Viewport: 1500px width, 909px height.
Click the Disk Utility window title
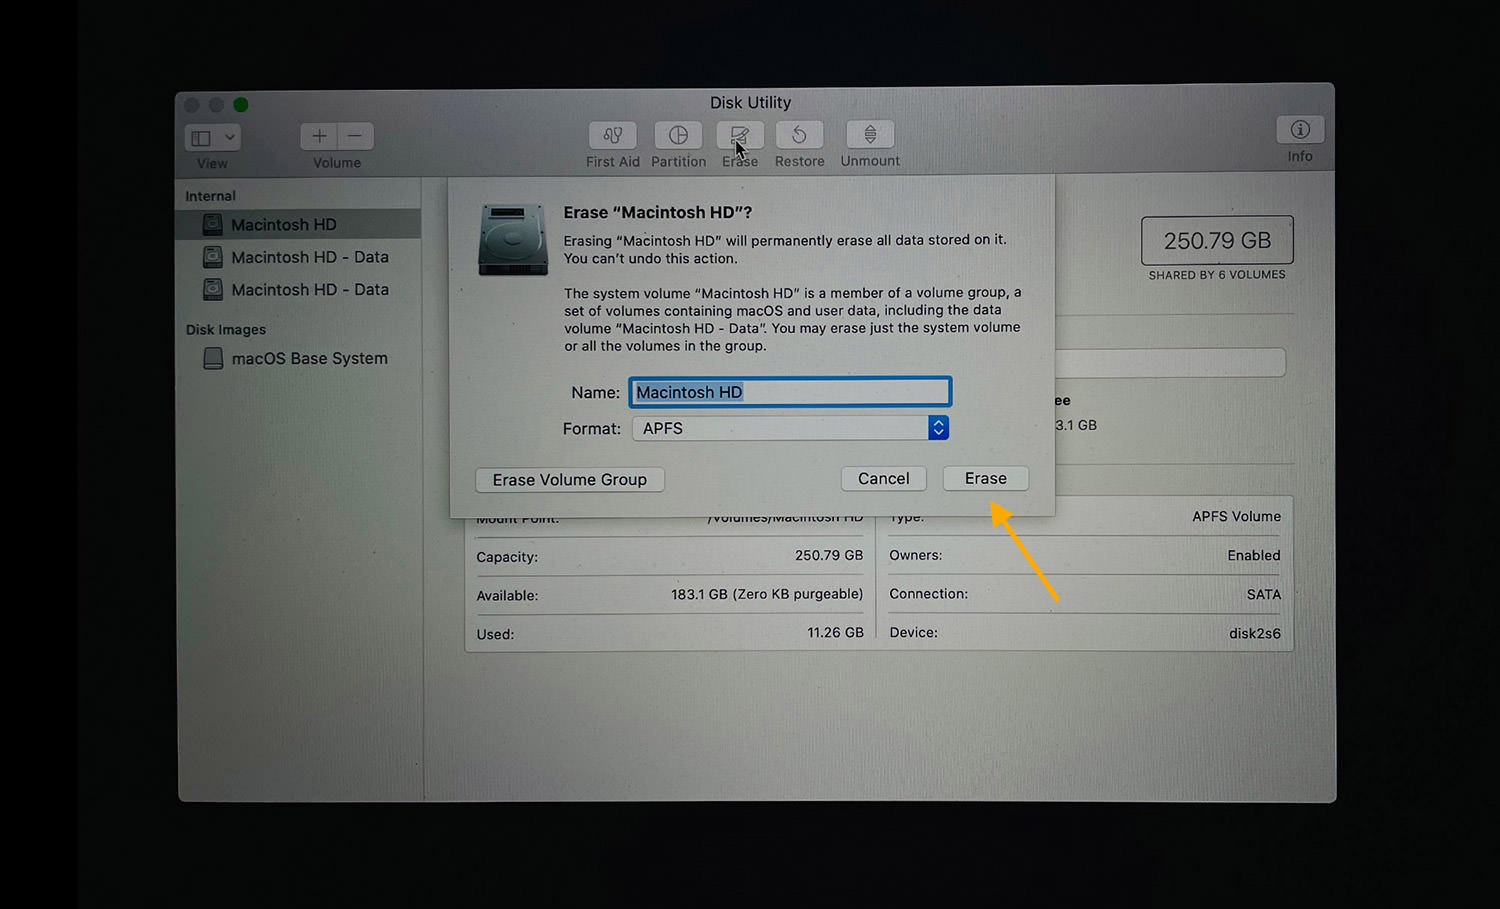750,103
